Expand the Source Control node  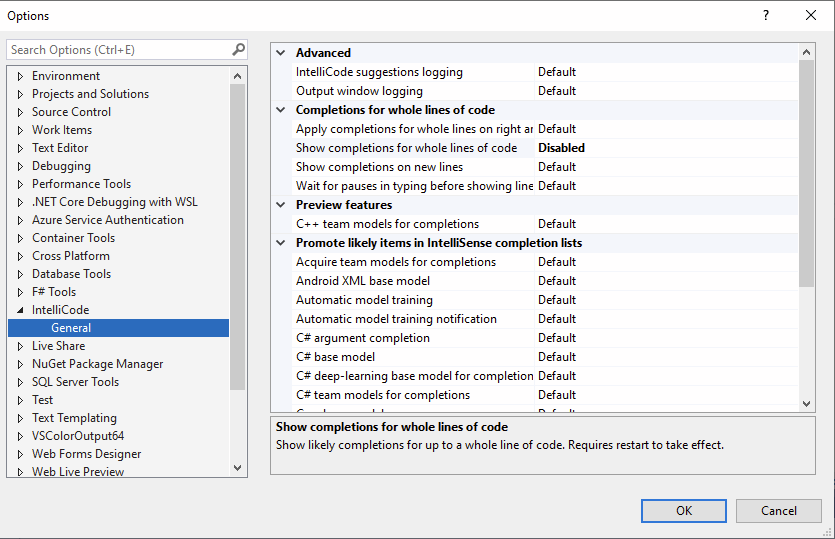[x=20, y=112]
